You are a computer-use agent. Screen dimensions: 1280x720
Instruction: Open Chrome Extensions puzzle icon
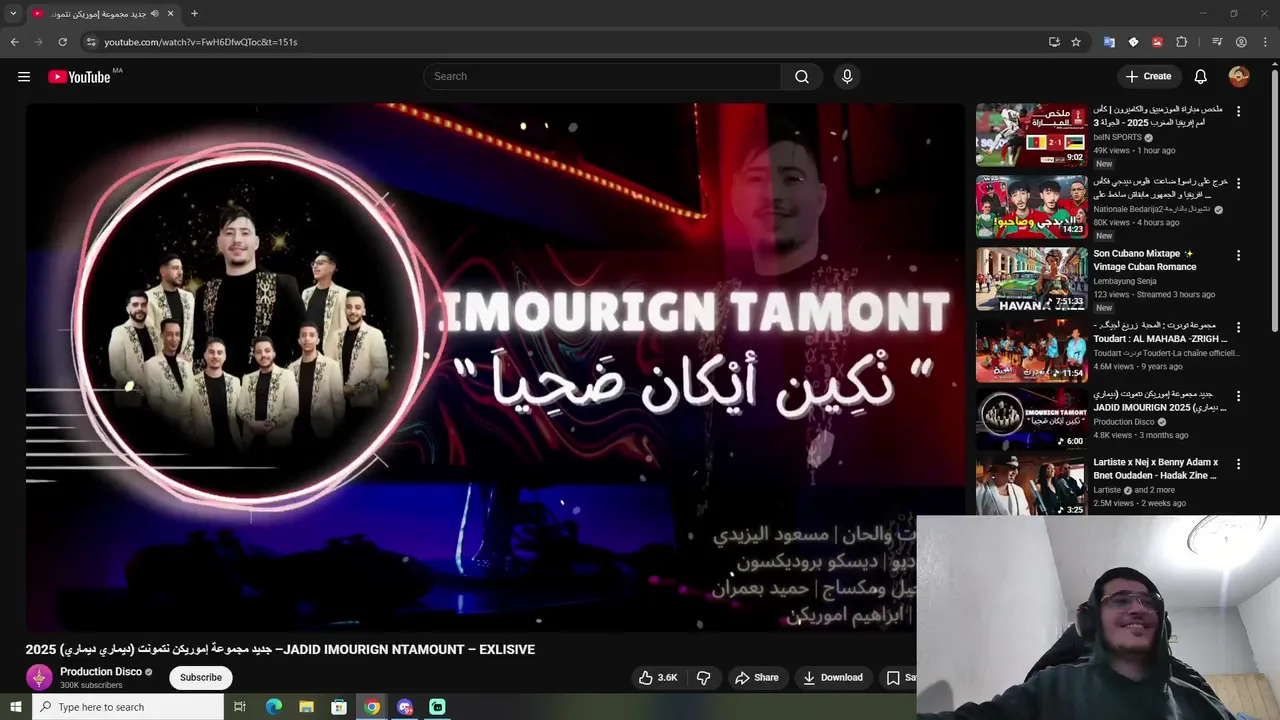1181,42
